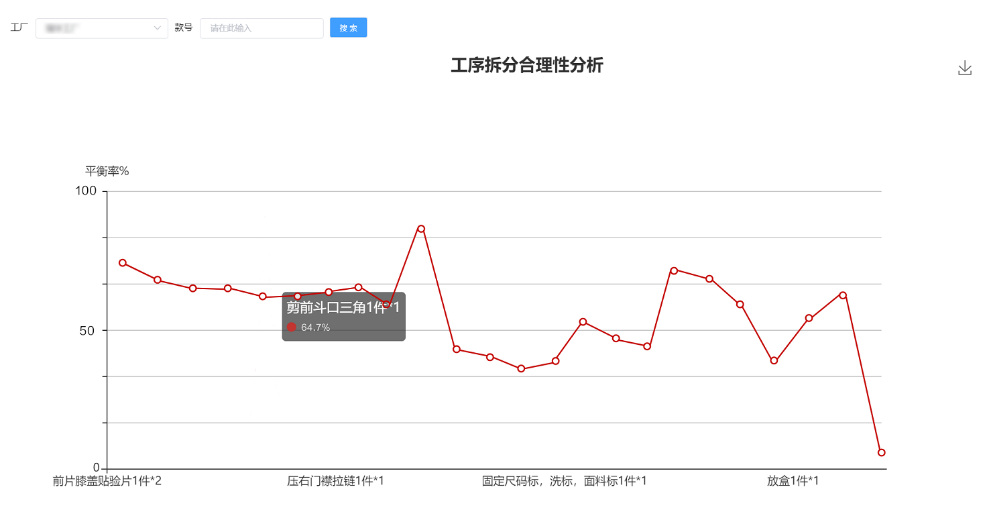989x524 pixels.
Task: Click the last data point near zero
Action: coord(881,453)
